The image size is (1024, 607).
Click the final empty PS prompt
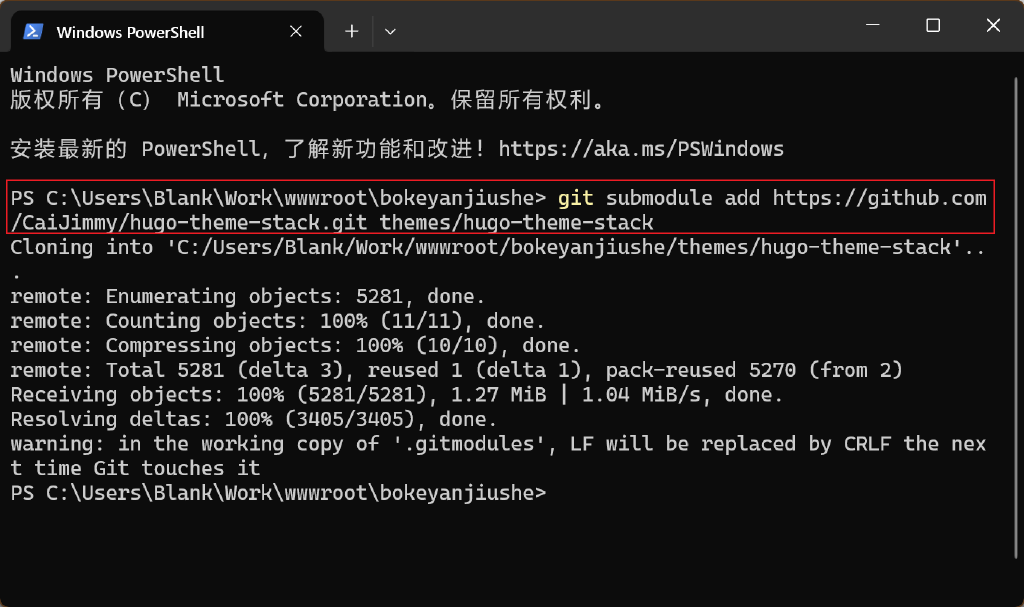(280, 492)
